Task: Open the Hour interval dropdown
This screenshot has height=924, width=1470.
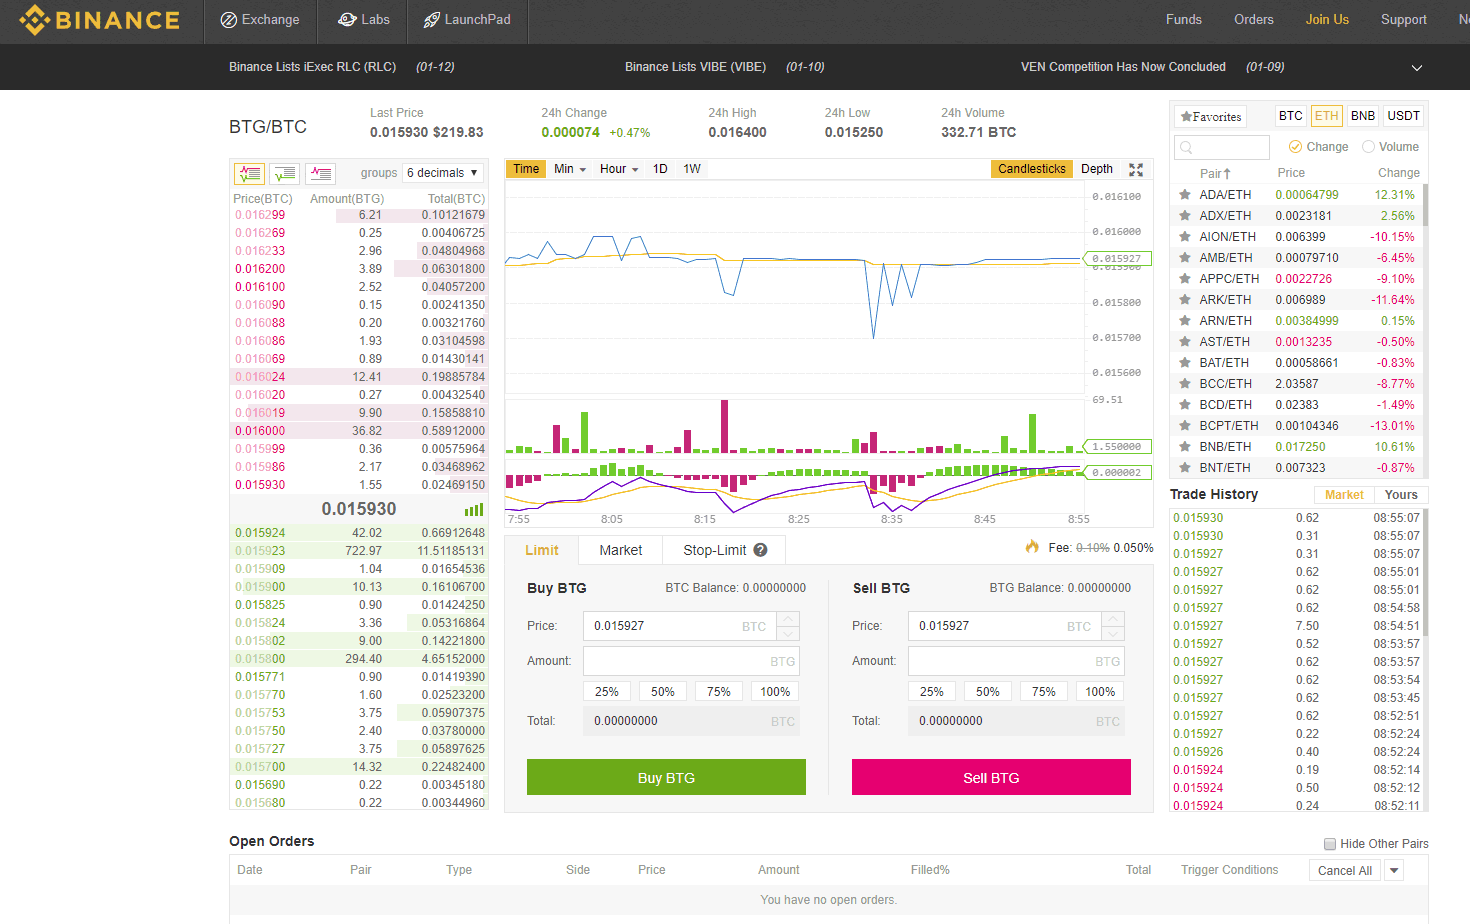Action: pos(619,169)
